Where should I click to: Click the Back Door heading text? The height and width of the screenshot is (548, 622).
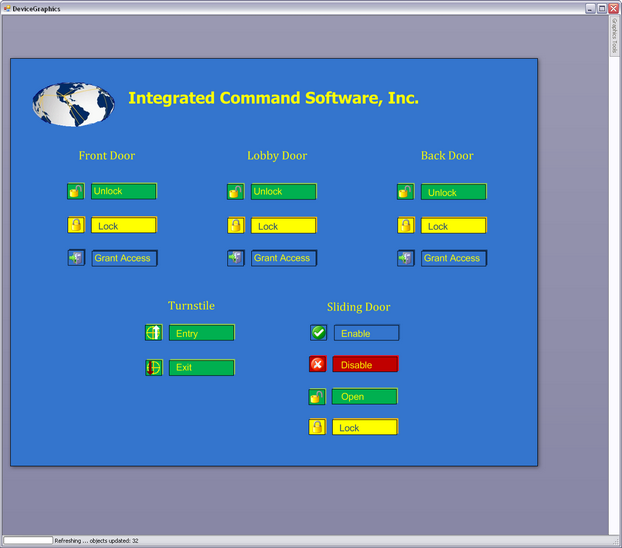pos(447,156)
